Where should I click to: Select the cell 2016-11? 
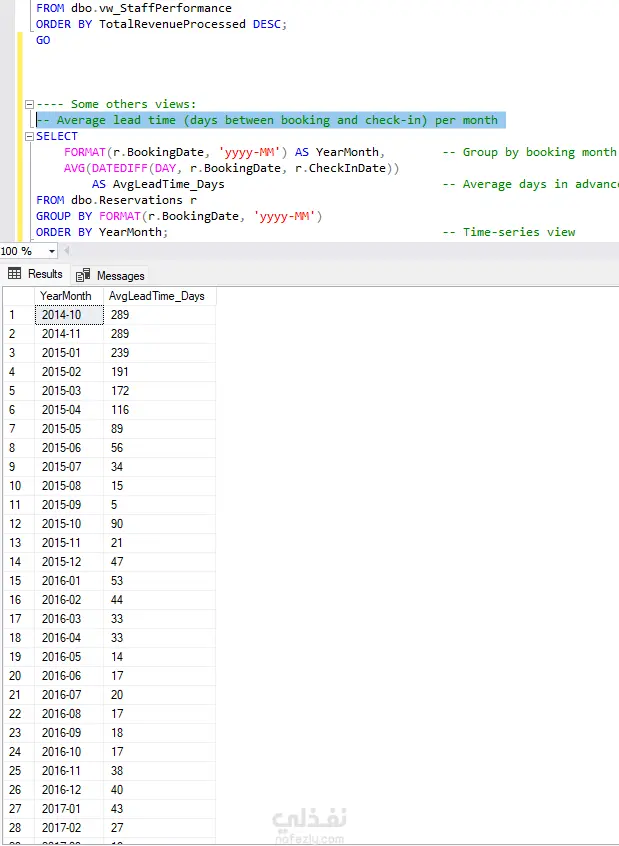69,770
